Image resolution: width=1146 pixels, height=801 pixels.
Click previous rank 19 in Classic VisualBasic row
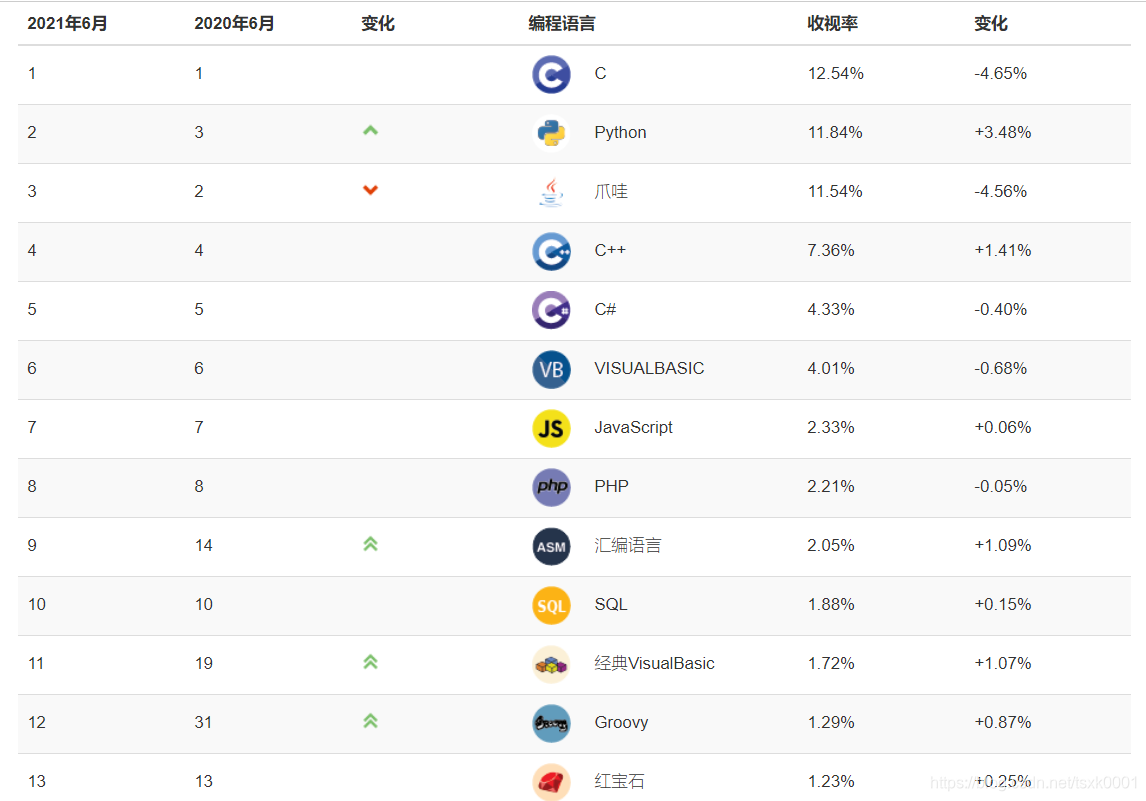203,664
